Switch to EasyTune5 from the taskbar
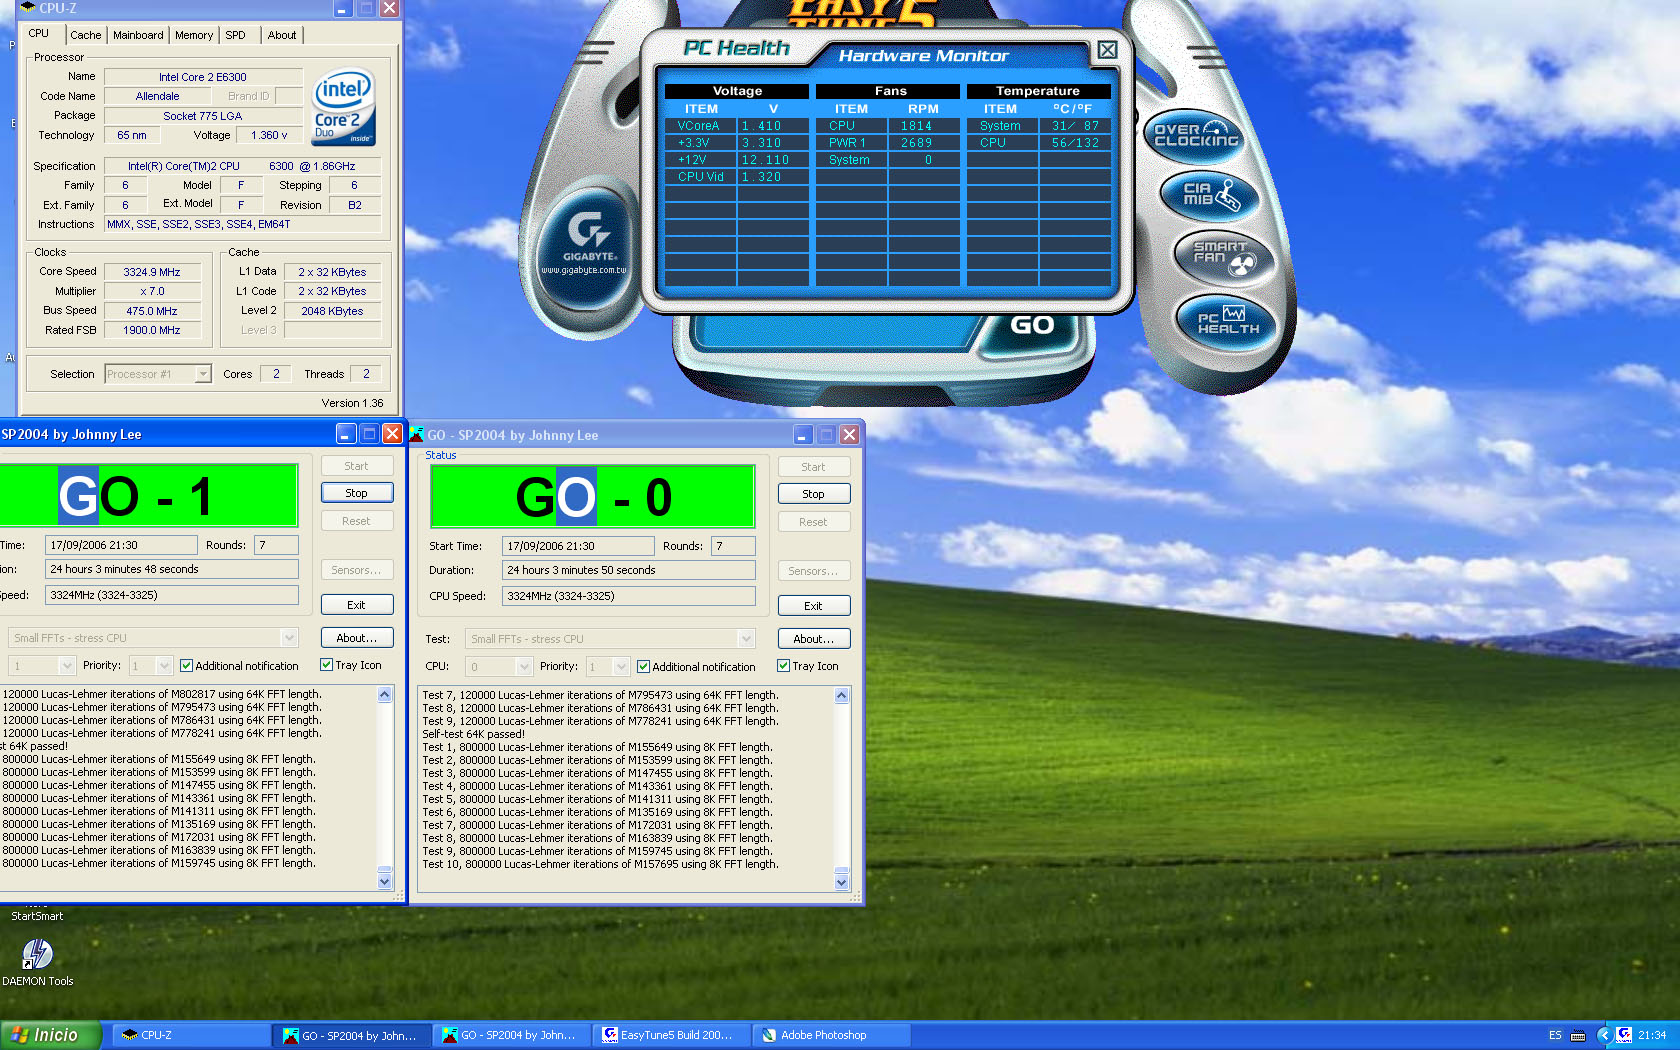The width and height of the screenshot is (1680, 1050). click(x=670, y=1035)
